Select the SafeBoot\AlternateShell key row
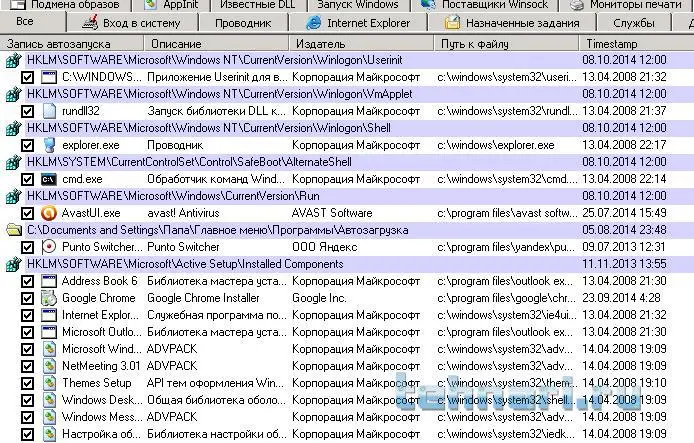Viewport: 694px width, 443px height. (x=347, y=162)
